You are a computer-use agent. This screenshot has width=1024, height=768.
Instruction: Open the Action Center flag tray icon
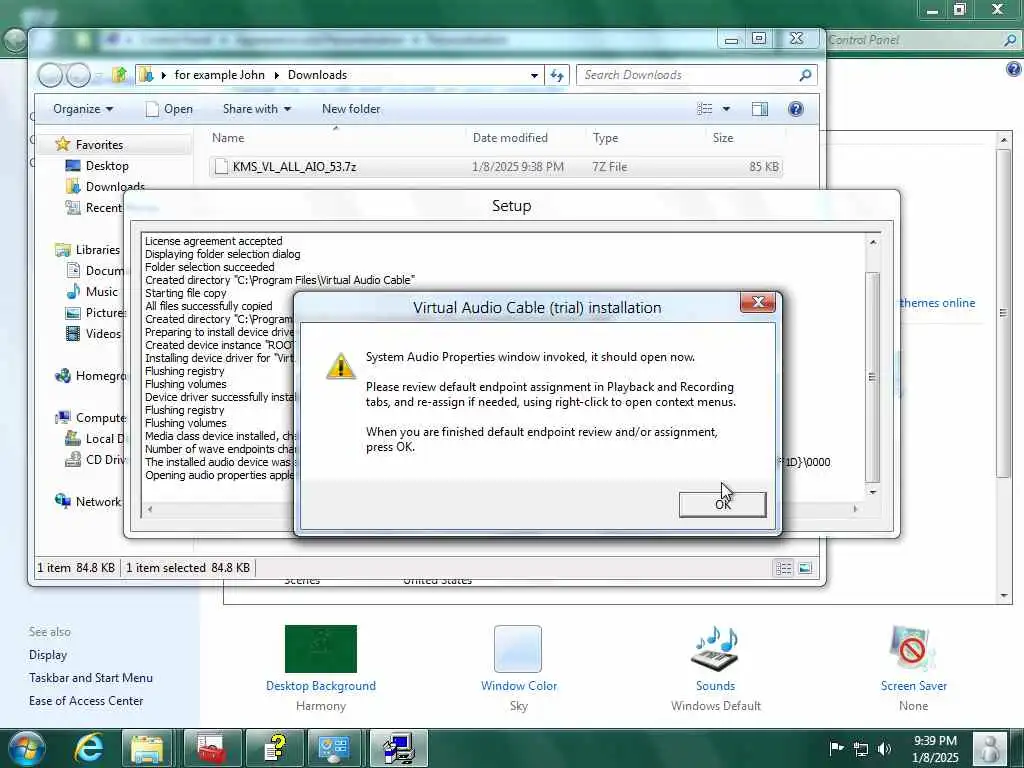coord(836,748)
